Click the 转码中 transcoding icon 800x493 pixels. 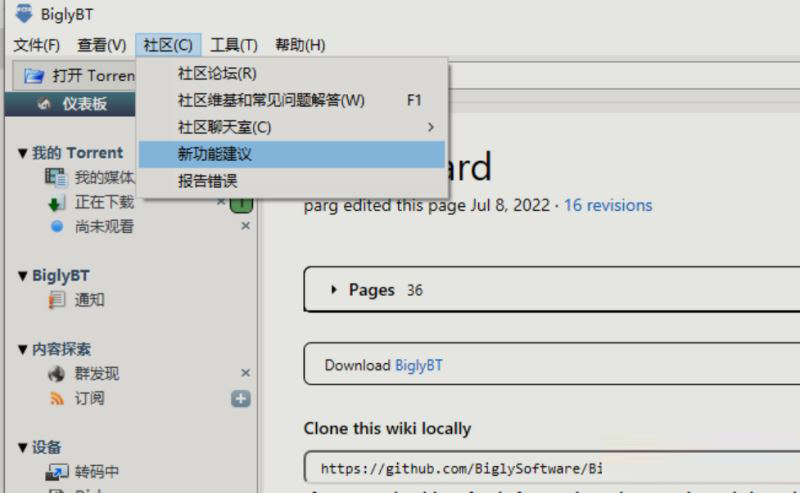click(x=57, y=472)
